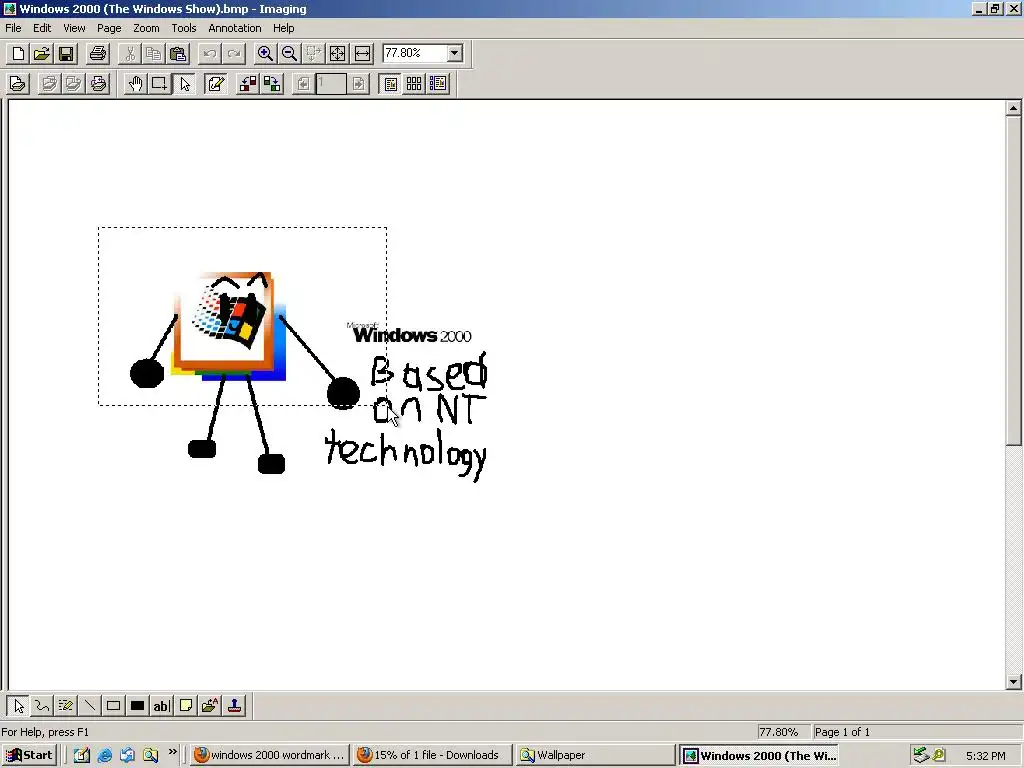
Task: Select the Typed Text 'ab' annotation tool
Action: click(x=161, y=705)
